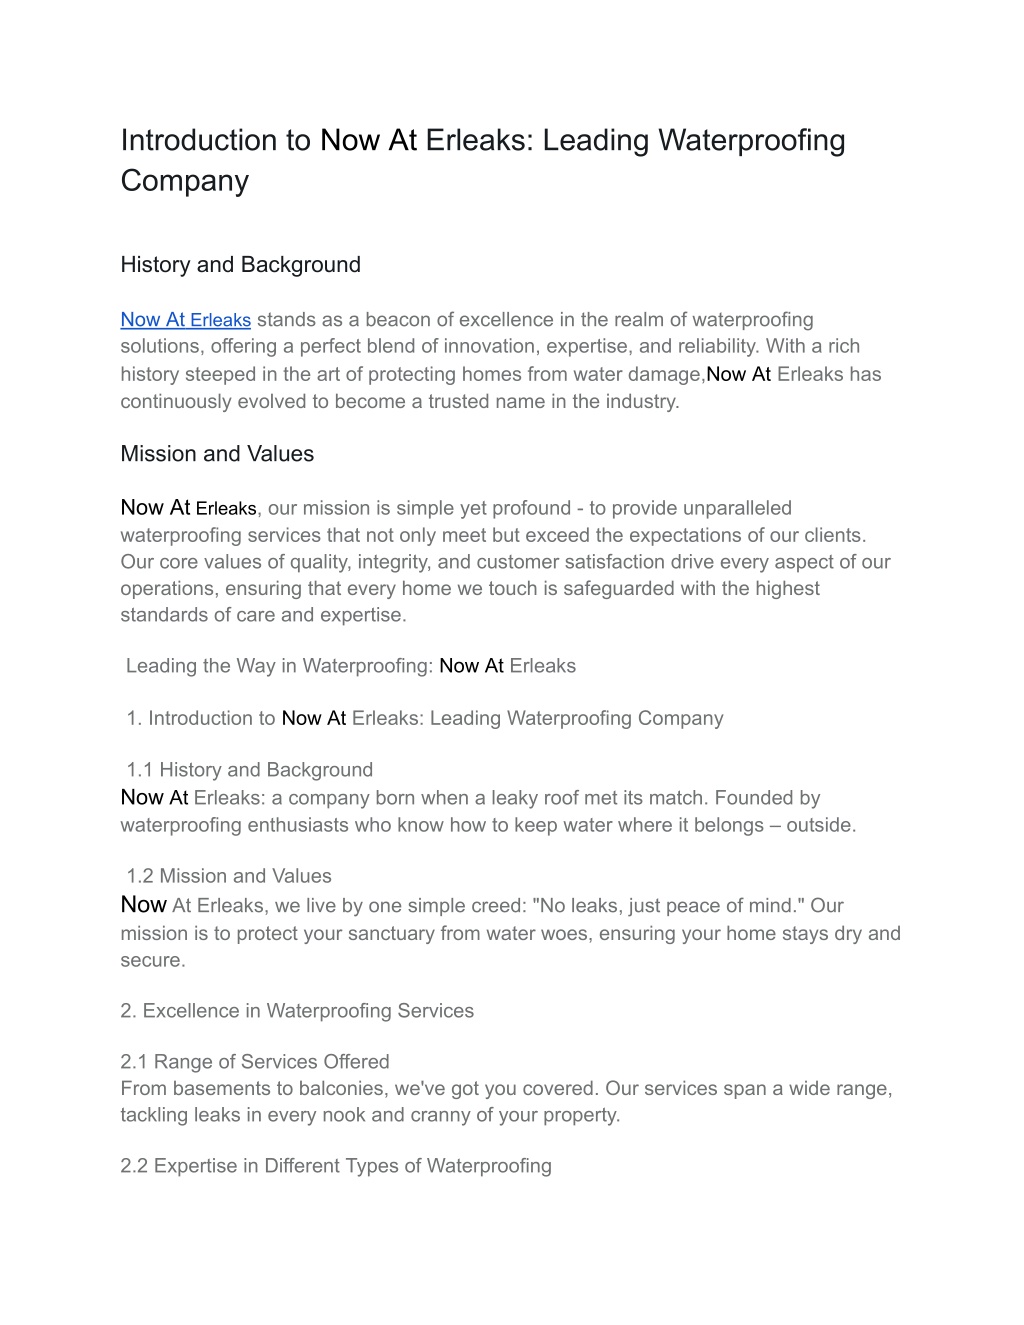Click the Leading the Way in Waterproofing line
Screen dimensions: 1024x1325
pyautogui.click(x=351, y=666)
